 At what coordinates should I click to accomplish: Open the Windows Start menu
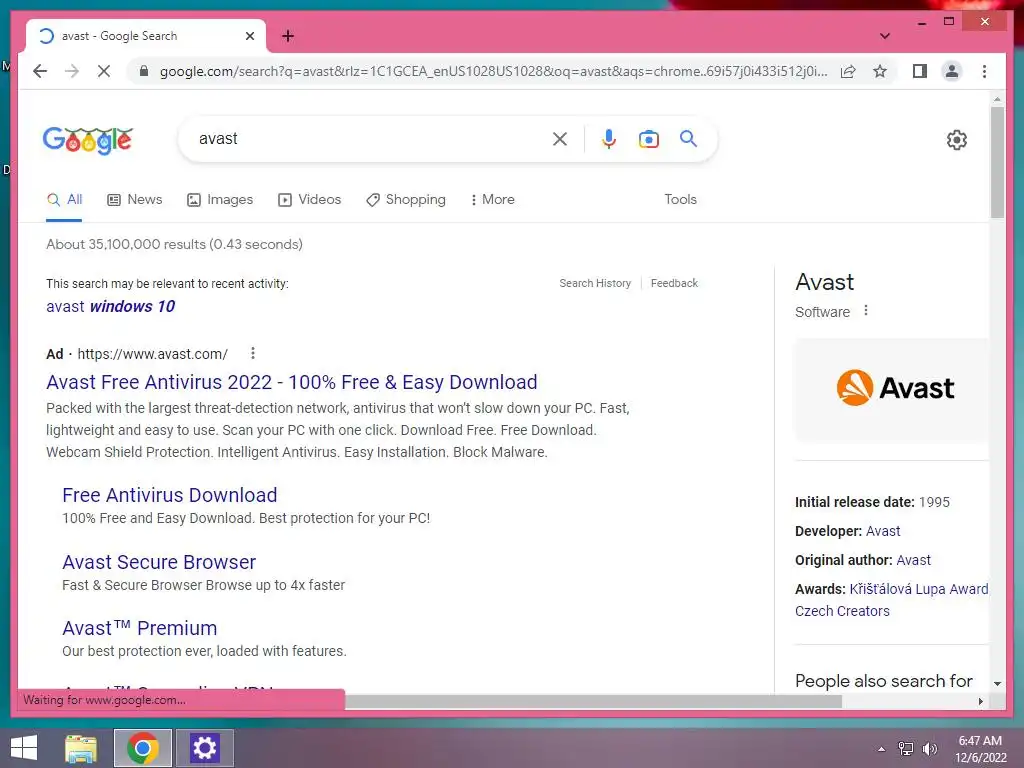click(24, 748)
